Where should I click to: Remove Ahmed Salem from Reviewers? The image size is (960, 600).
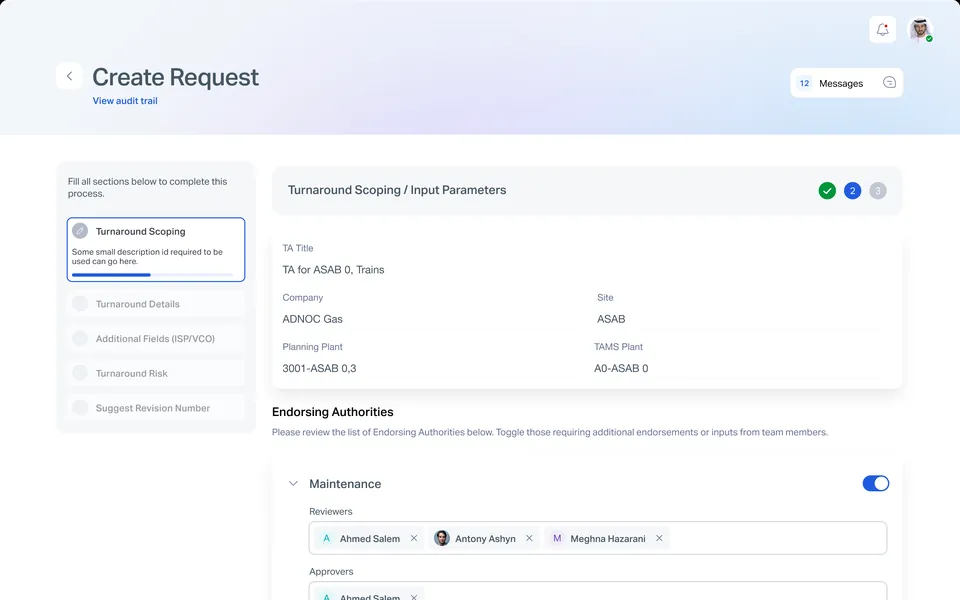(414, 538)
